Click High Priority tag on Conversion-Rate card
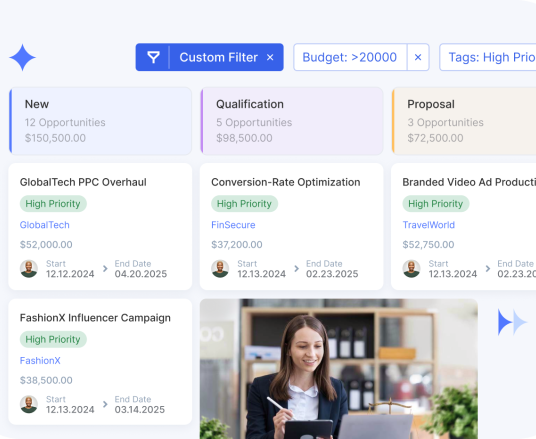The image size is (536, 439). pyautogui.click(x=244, y=204)
